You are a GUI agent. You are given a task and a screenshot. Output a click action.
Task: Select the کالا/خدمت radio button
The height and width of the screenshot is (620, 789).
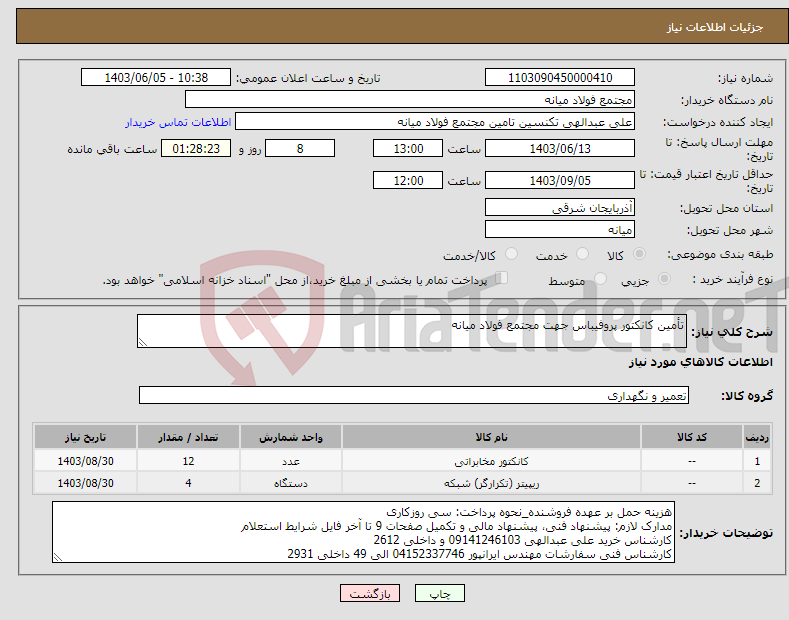click(511, 254)
